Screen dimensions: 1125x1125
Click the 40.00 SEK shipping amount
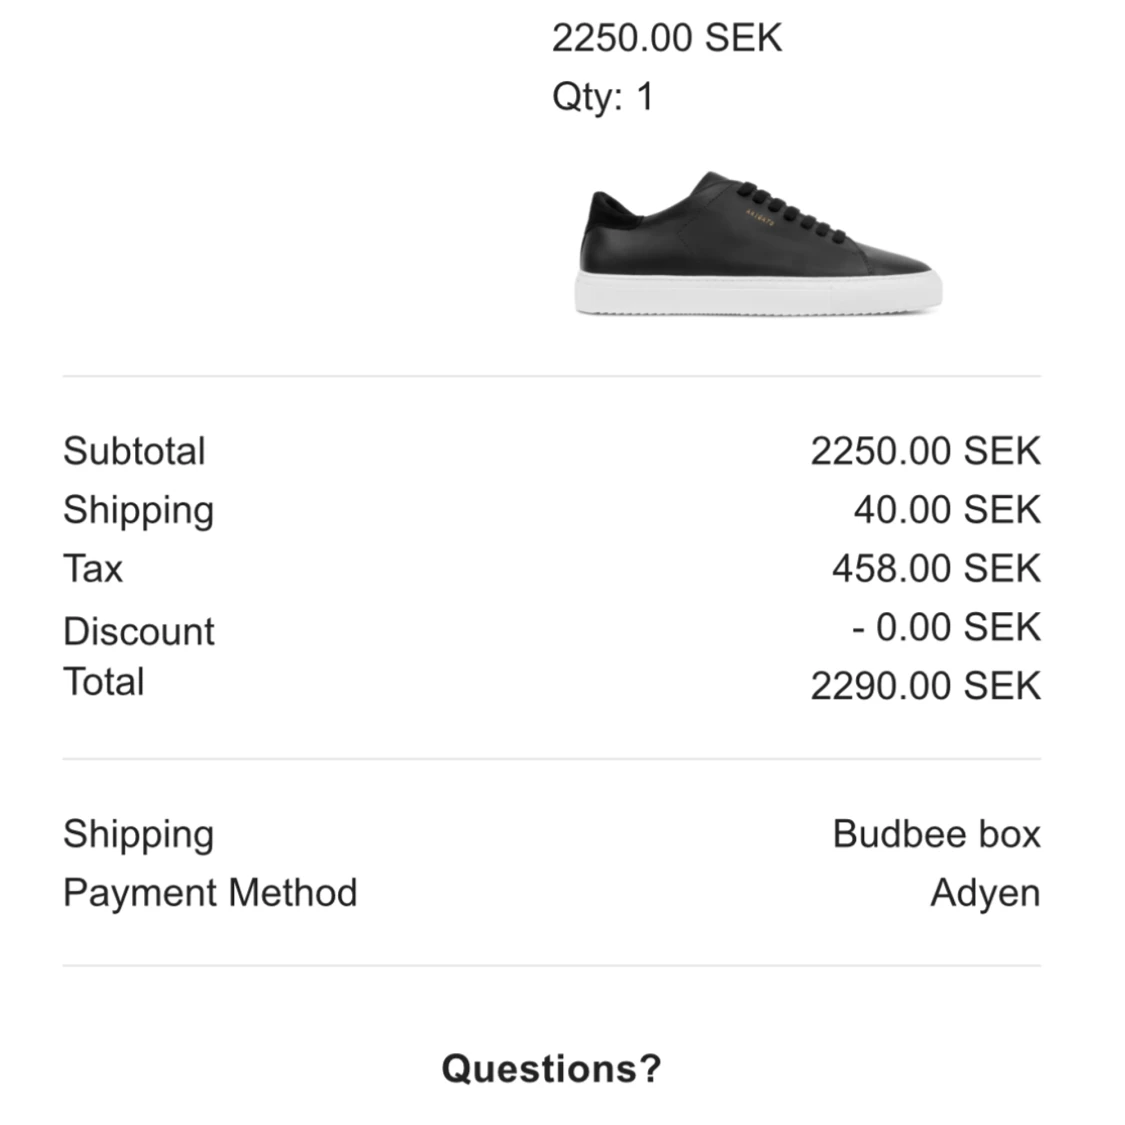point(947,510)
